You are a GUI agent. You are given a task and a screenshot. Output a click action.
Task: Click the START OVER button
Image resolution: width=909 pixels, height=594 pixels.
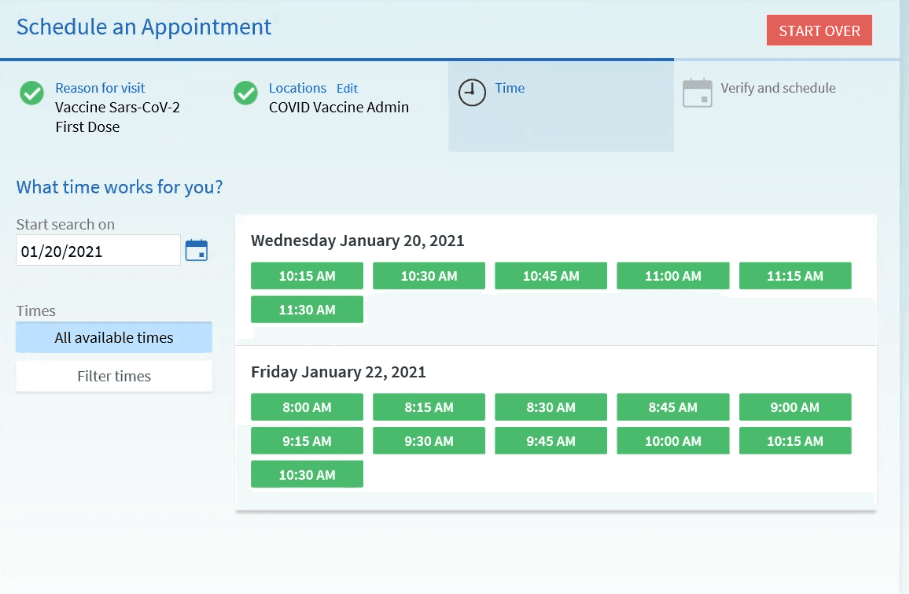pyautogui.click(x=819, y=30)
